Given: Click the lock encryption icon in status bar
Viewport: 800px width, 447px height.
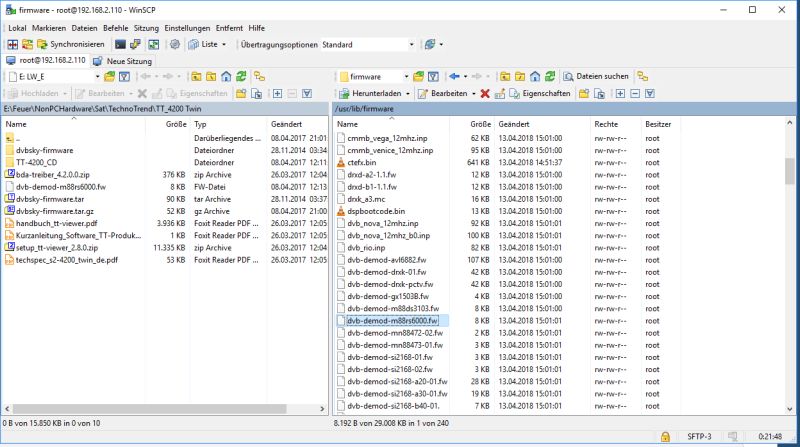Looking at the screenshot, I should tap(665, 437).
